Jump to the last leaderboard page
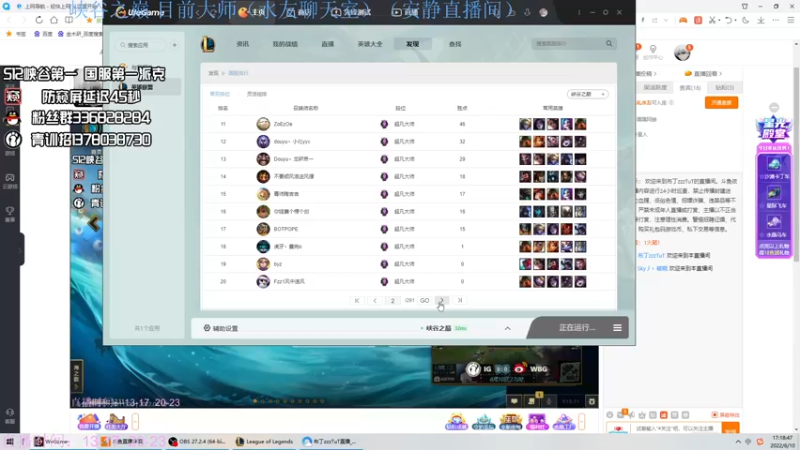800x450 pixels. pyautogui.click(x=460, y=301)
